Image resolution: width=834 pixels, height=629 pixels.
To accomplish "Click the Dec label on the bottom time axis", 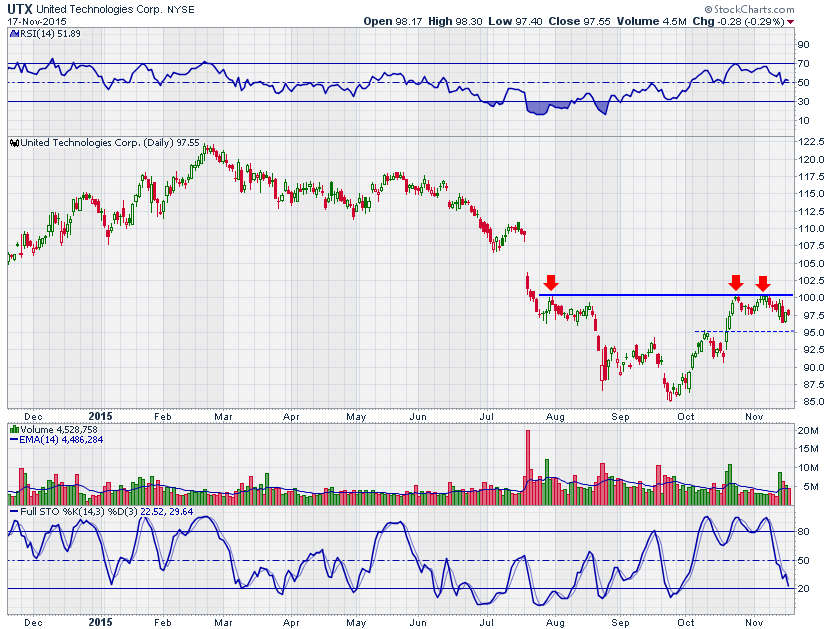I will pos(34,623).
